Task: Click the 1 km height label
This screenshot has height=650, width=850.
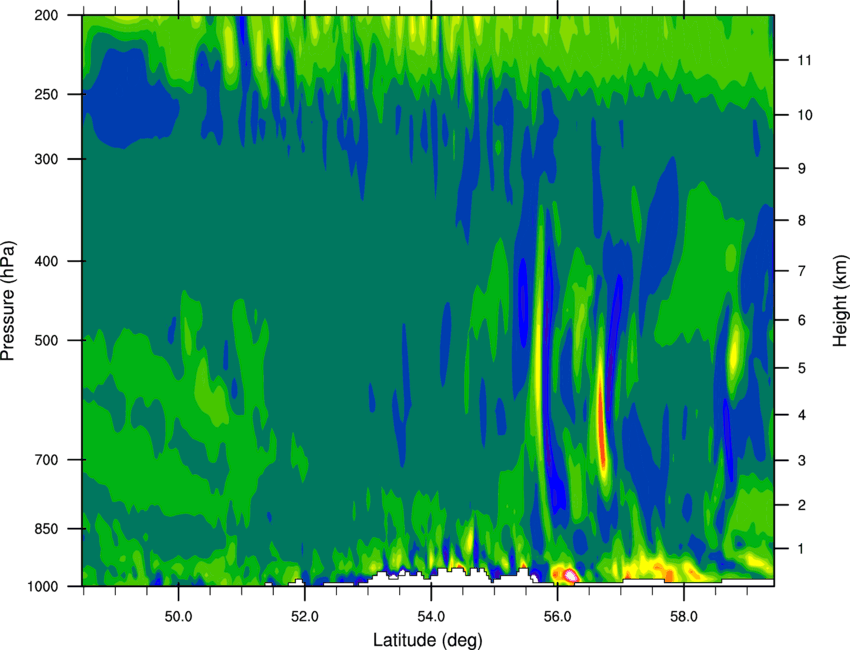Action: [801, 549]
